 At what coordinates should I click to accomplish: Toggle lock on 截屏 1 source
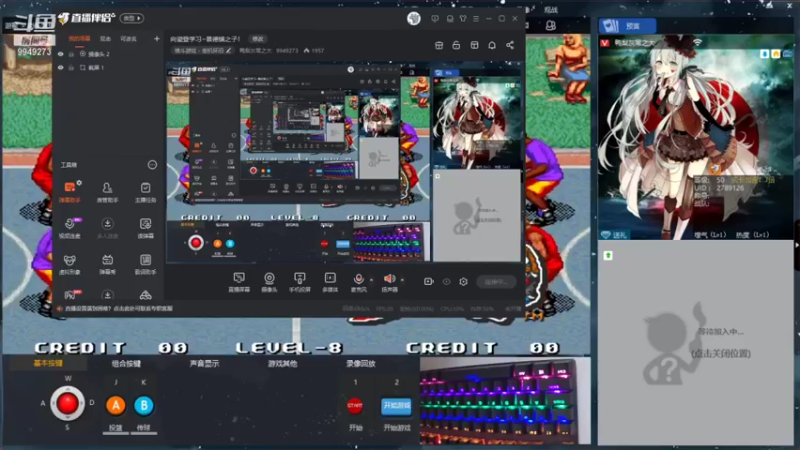pos(71,67)
